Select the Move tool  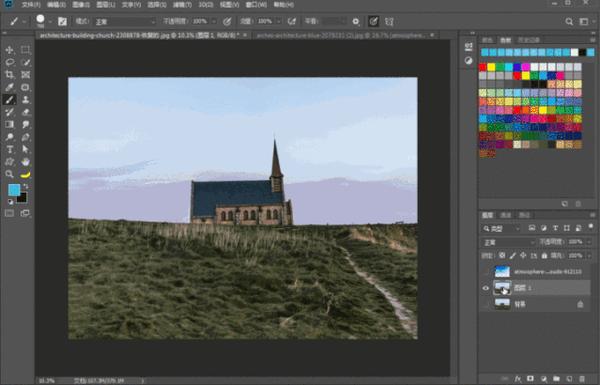[9, 50]
